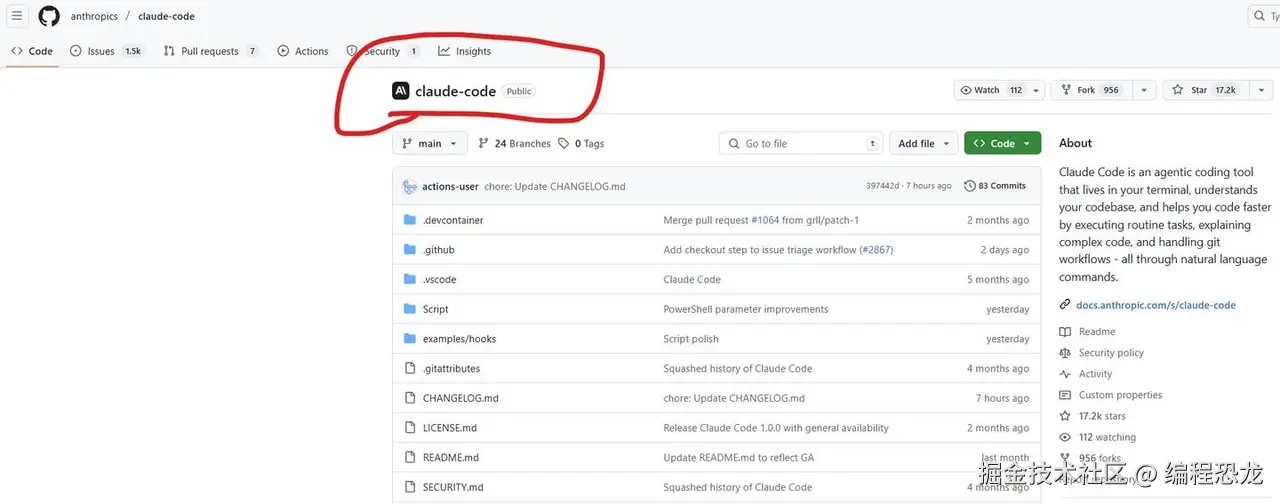This screenshot has width=1280, height=504.
Task: Click the Issues tab circle icon
Action: (76, 51)
